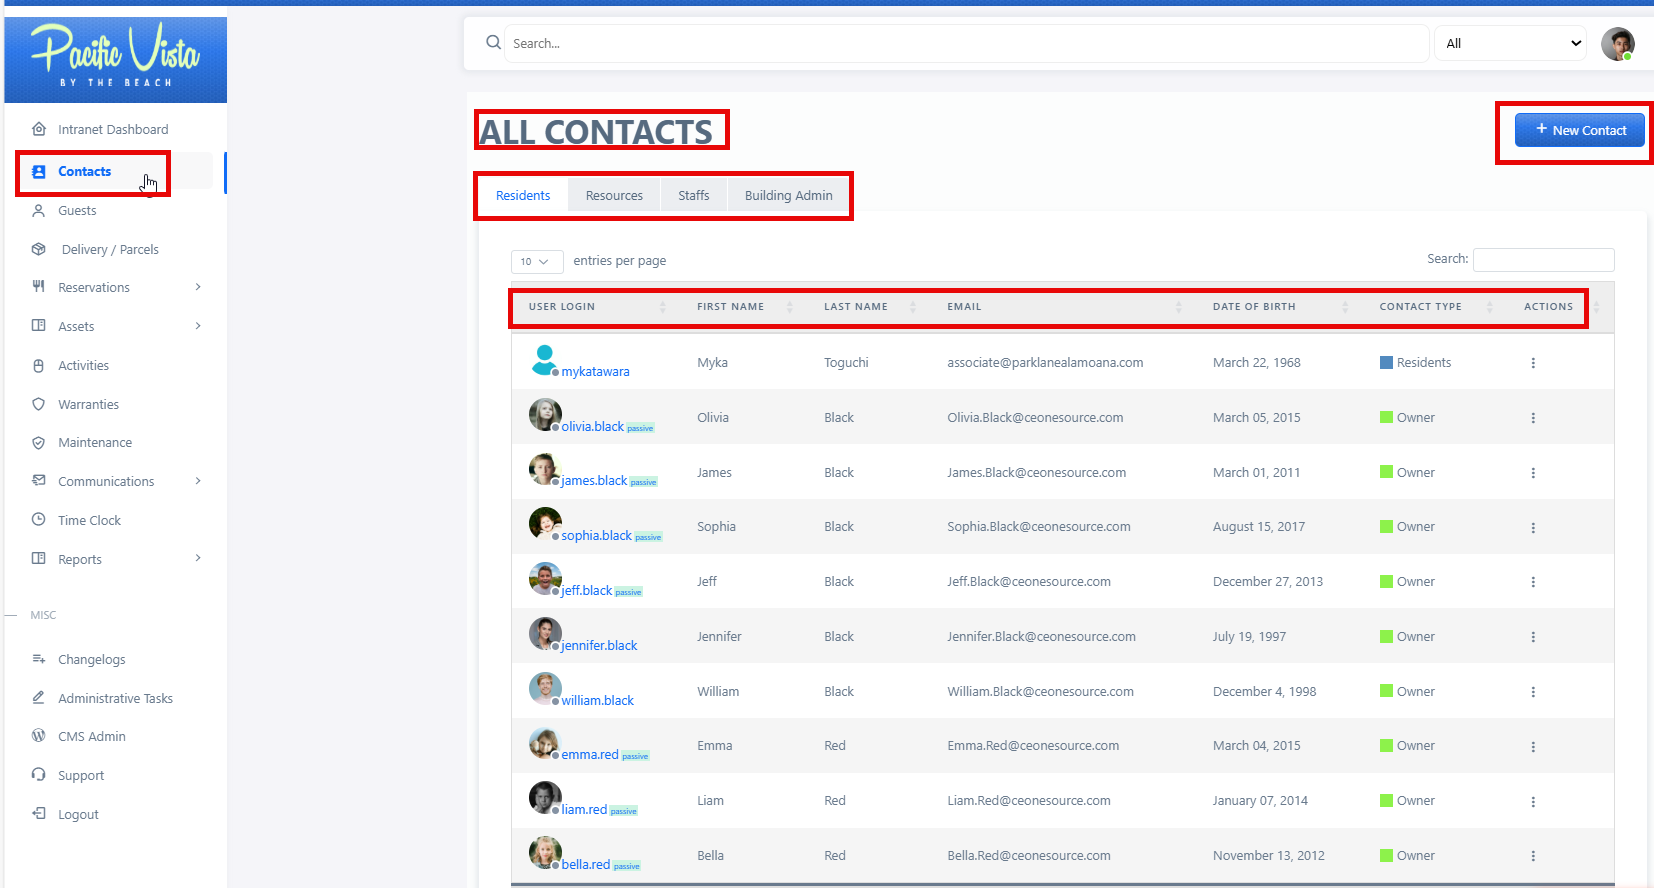Click the search magnifier icon in top bar
This screenshot has height=888, width=1654.
click(493, 43)
